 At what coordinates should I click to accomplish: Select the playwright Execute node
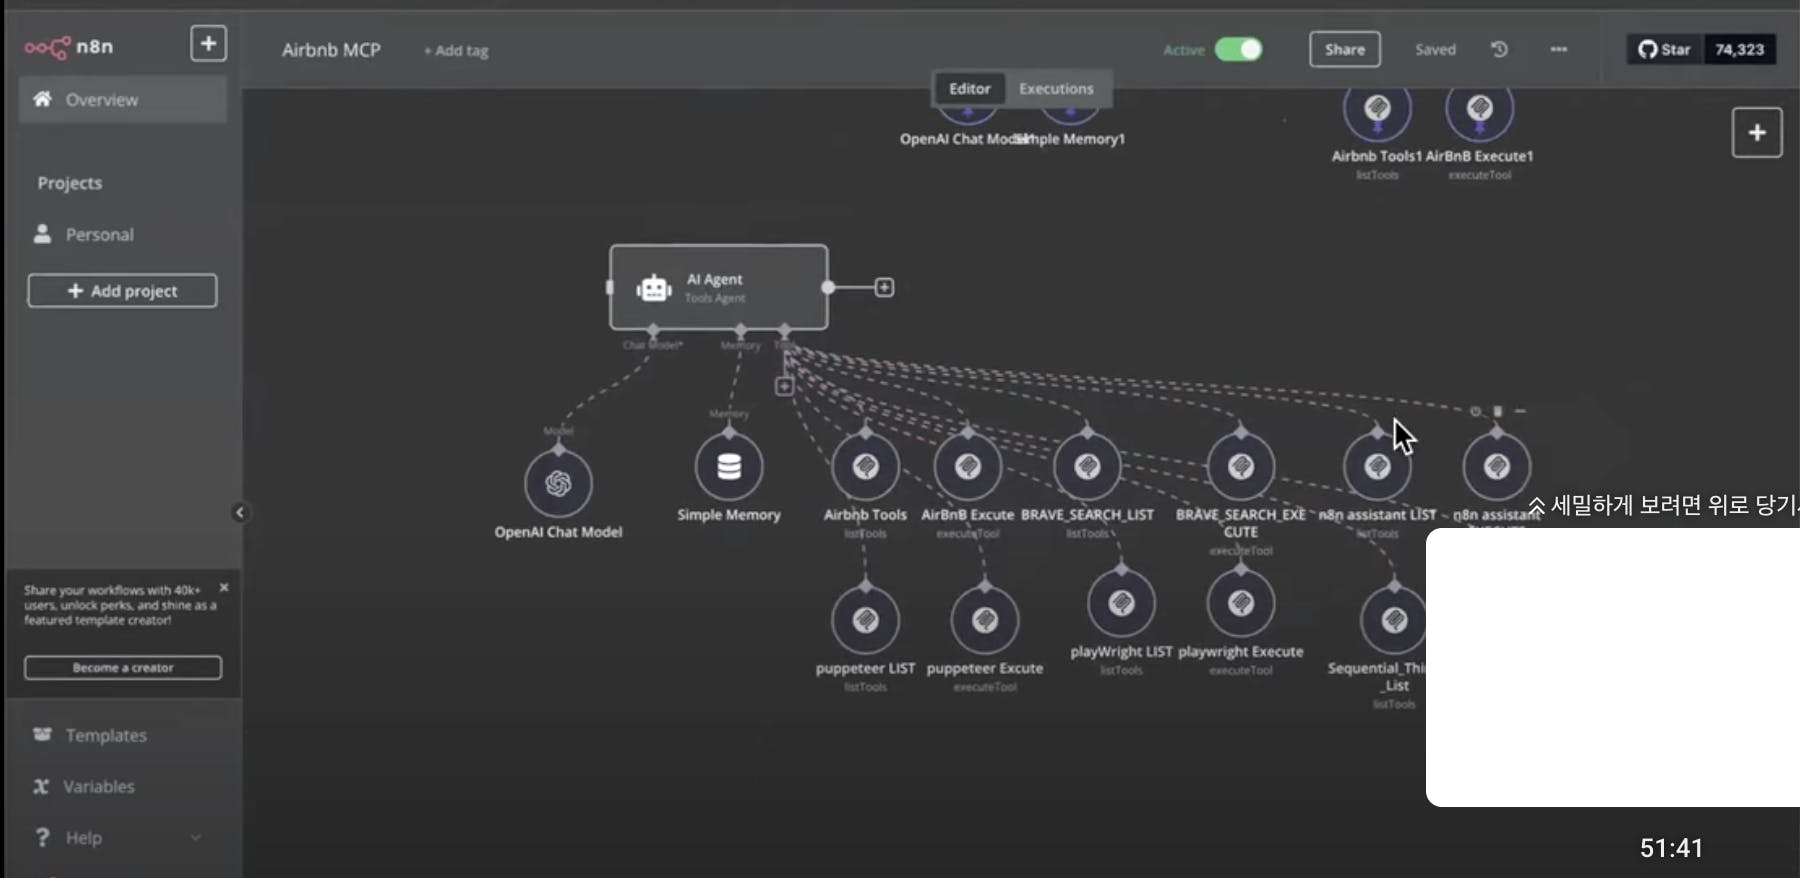click(1241, 603)
